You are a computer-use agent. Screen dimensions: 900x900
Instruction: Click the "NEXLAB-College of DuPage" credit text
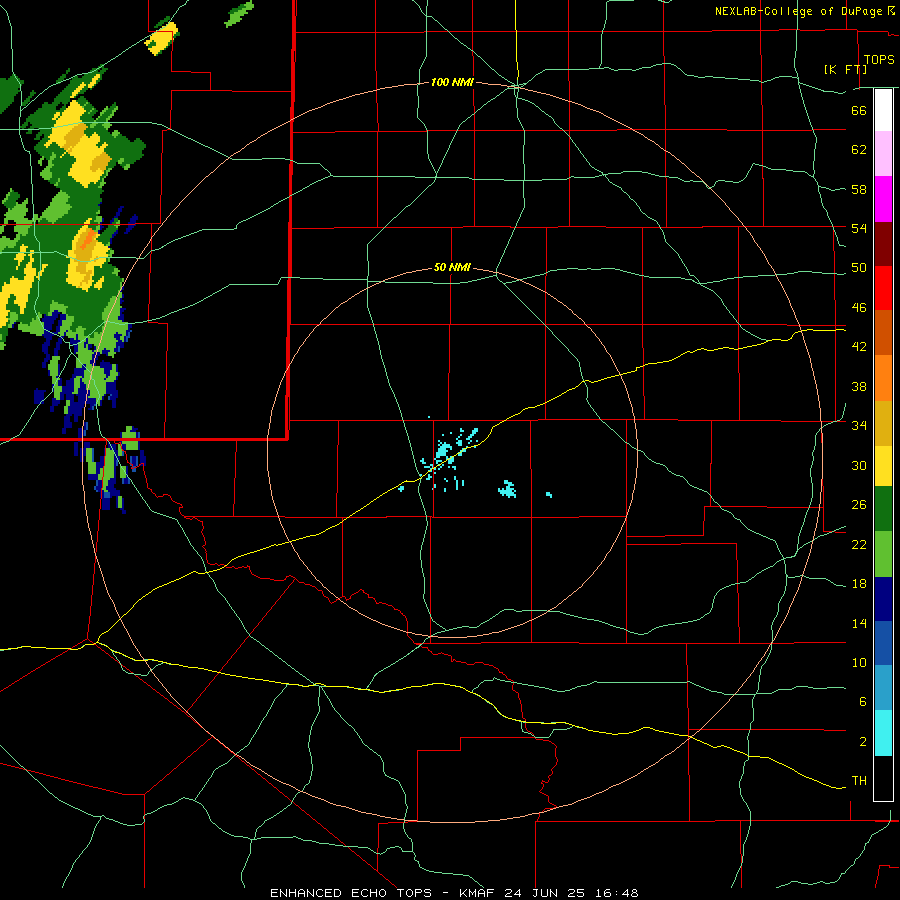click(798, 11)
